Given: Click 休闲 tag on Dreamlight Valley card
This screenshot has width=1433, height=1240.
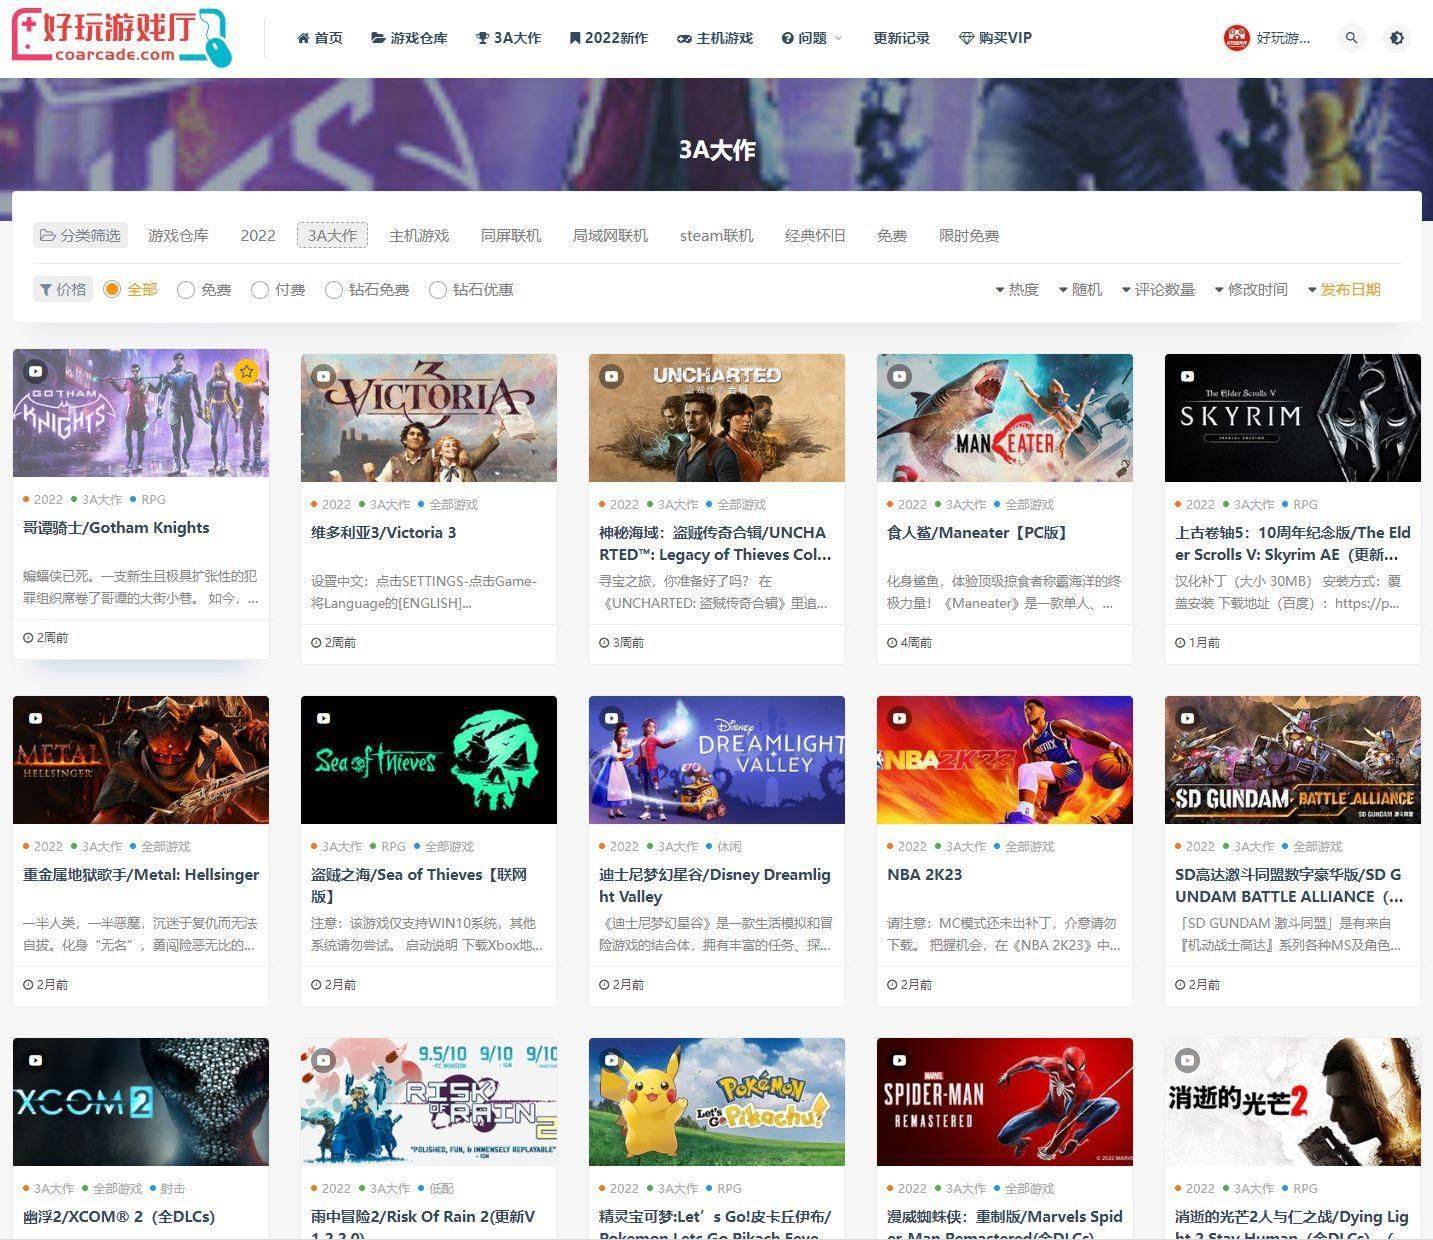Looking at the screenshot, I should 729,846.
